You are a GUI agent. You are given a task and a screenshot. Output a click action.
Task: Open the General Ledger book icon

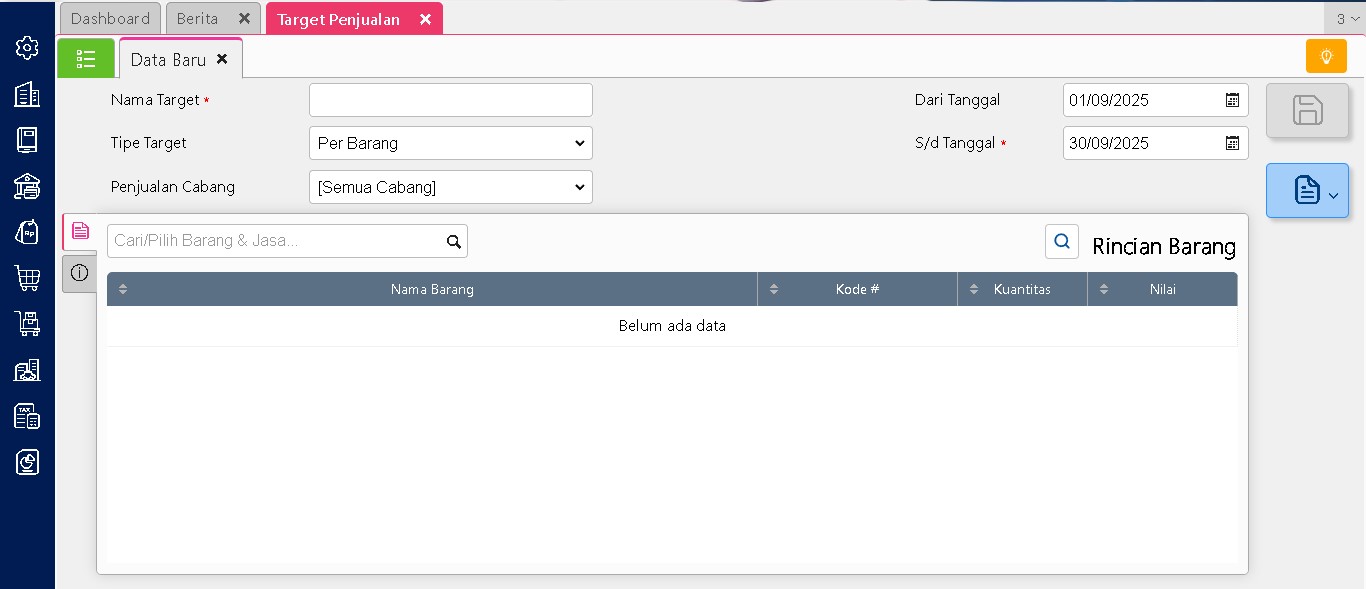coord(27,140)
